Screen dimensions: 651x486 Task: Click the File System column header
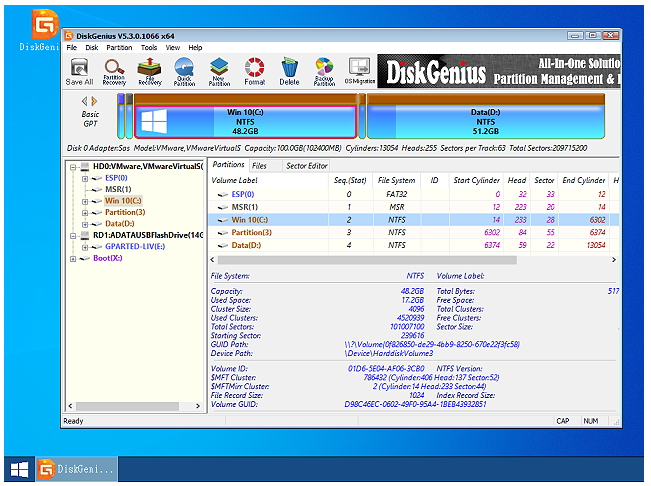pyautogui.click(x=396, y=180)
